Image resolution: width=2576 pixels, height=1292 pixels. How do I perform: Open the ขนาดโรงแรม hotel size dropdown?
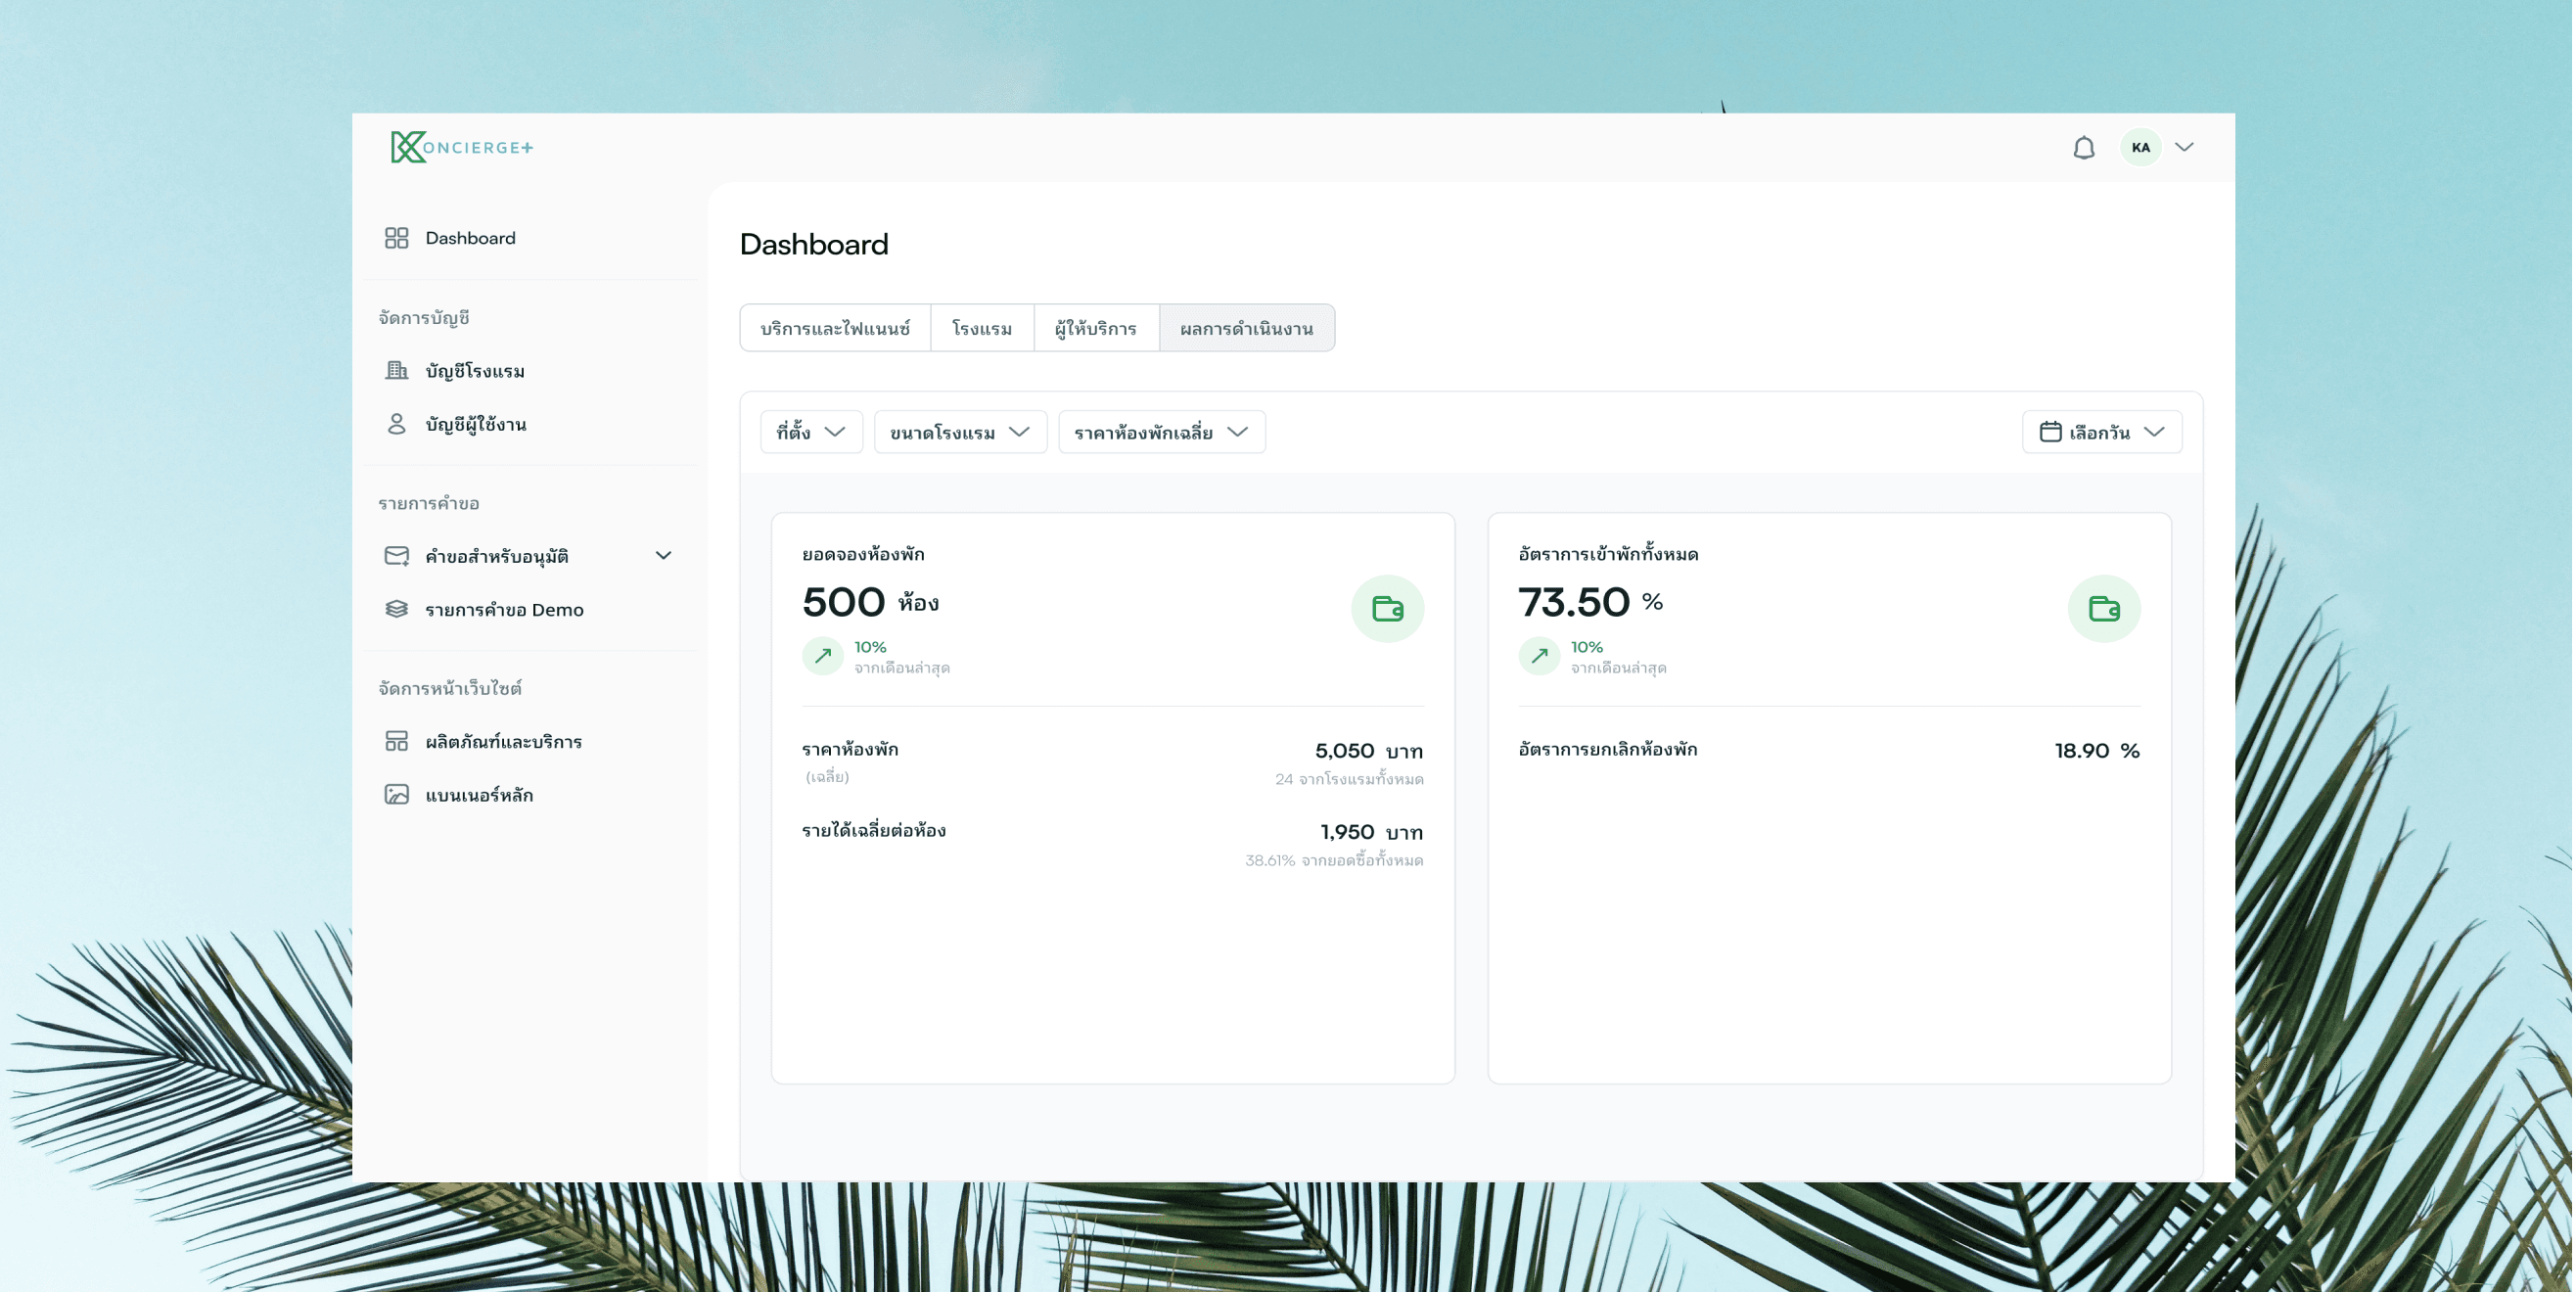click(x=959, y=432)
